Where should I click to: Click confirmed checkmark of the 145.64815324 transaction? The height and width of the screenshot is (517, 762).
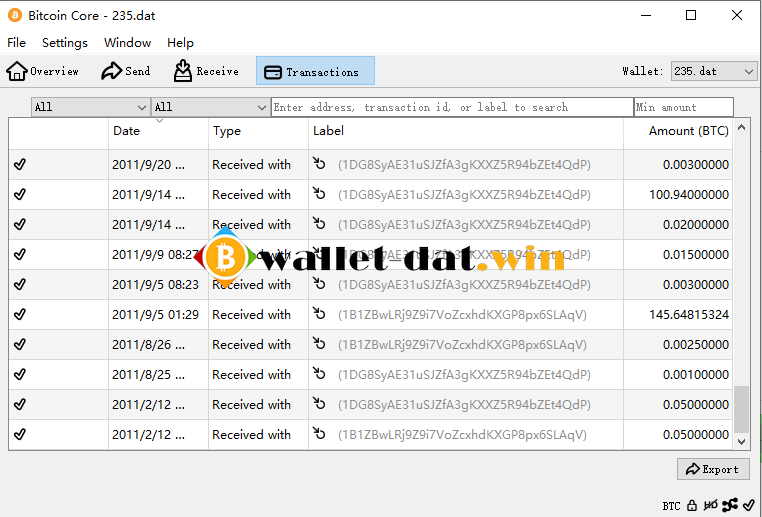click(20, 315)
